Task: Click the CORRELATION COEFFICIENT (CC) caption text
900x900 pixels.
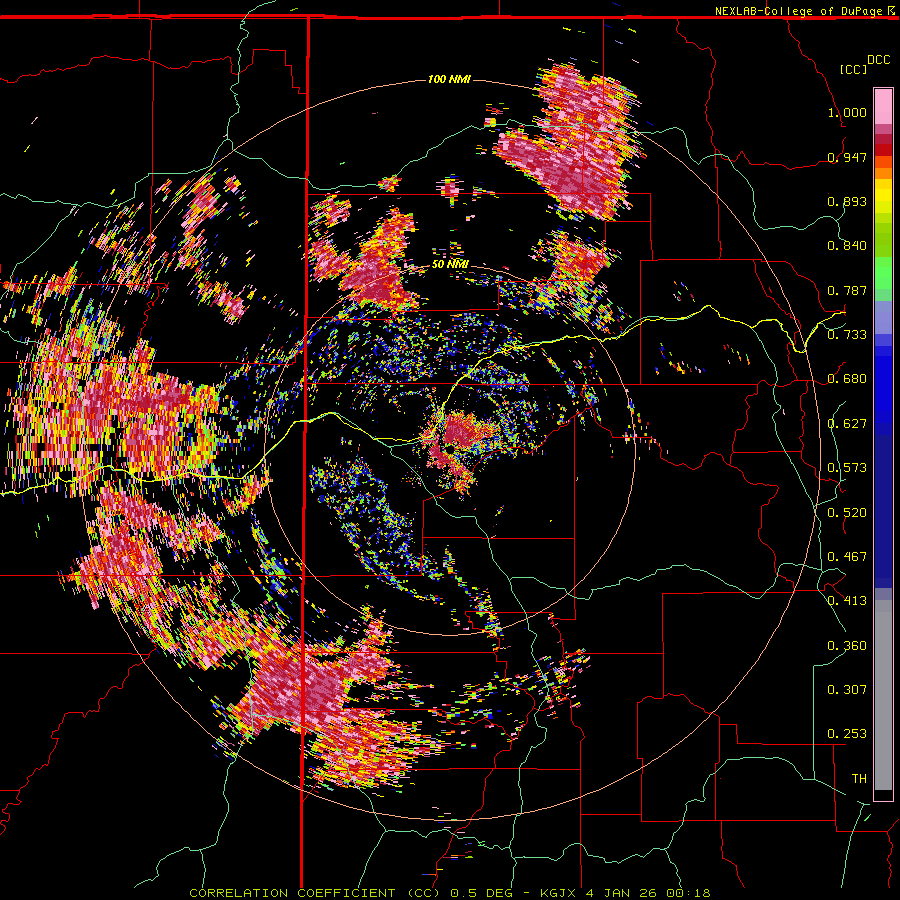Action: pyautogui.click(x=314, y=893)
